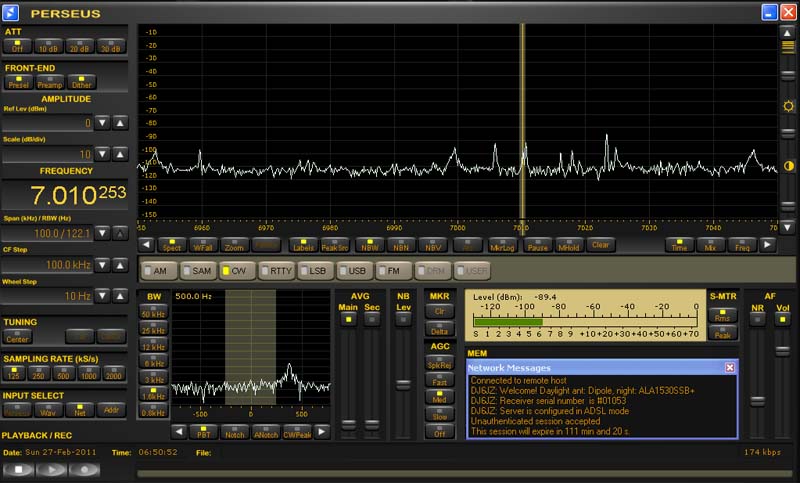Set the attenuator to 30 dB
The image size is (800, 483).
(111, 46)
